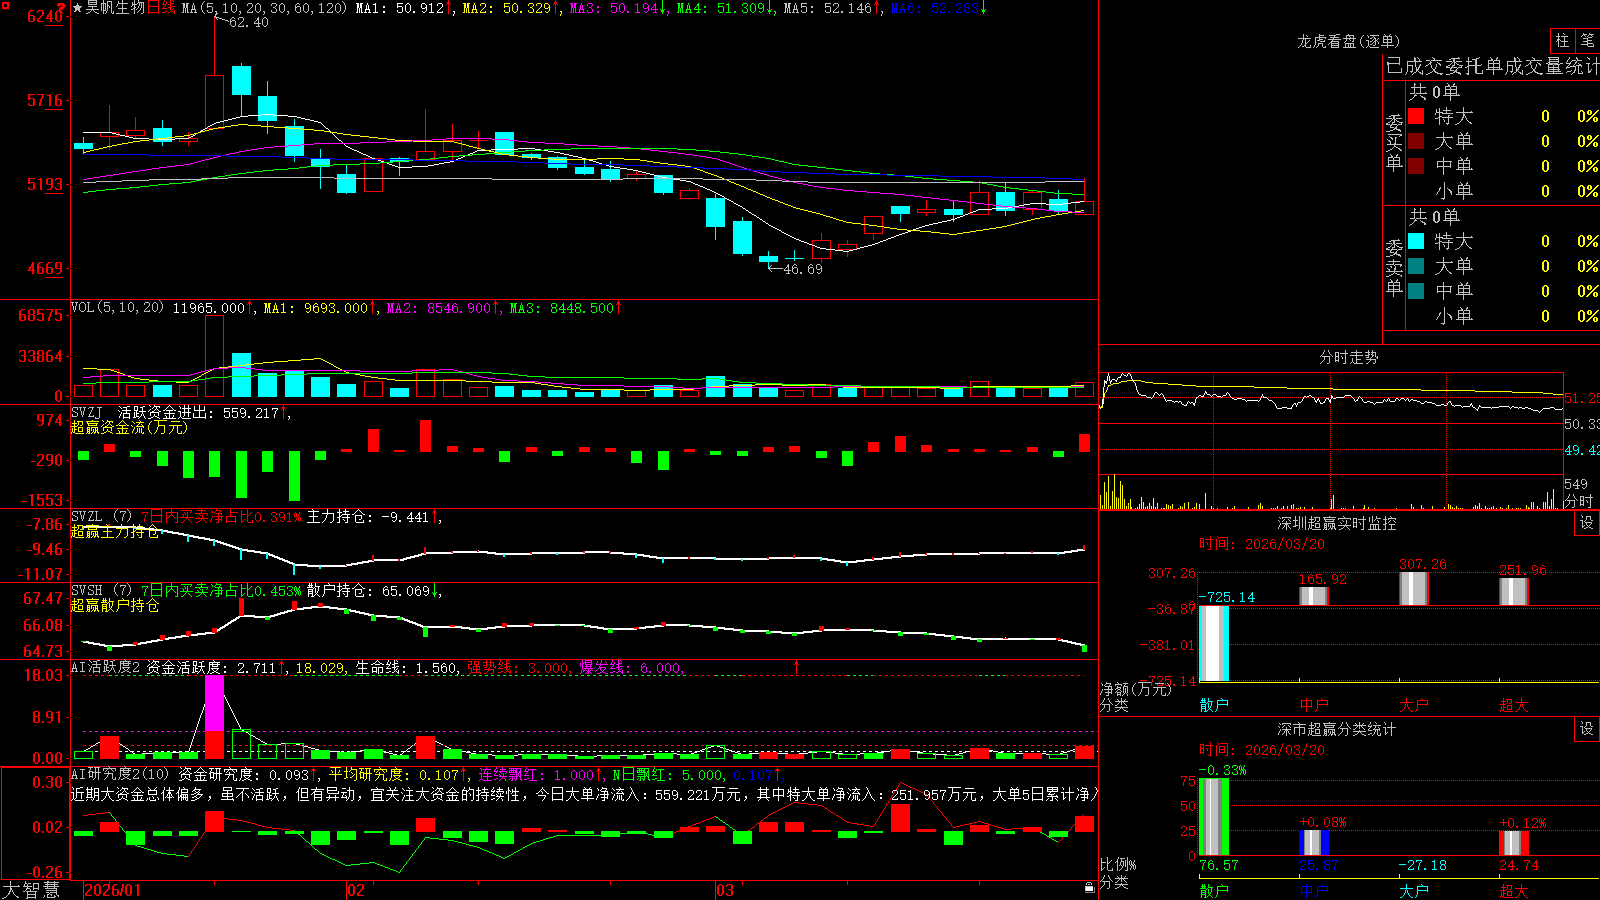Click the 超大 bar showing 251.96
Screen dimensions: 1600x900
pyautogui.click(x=1514, y=591)
